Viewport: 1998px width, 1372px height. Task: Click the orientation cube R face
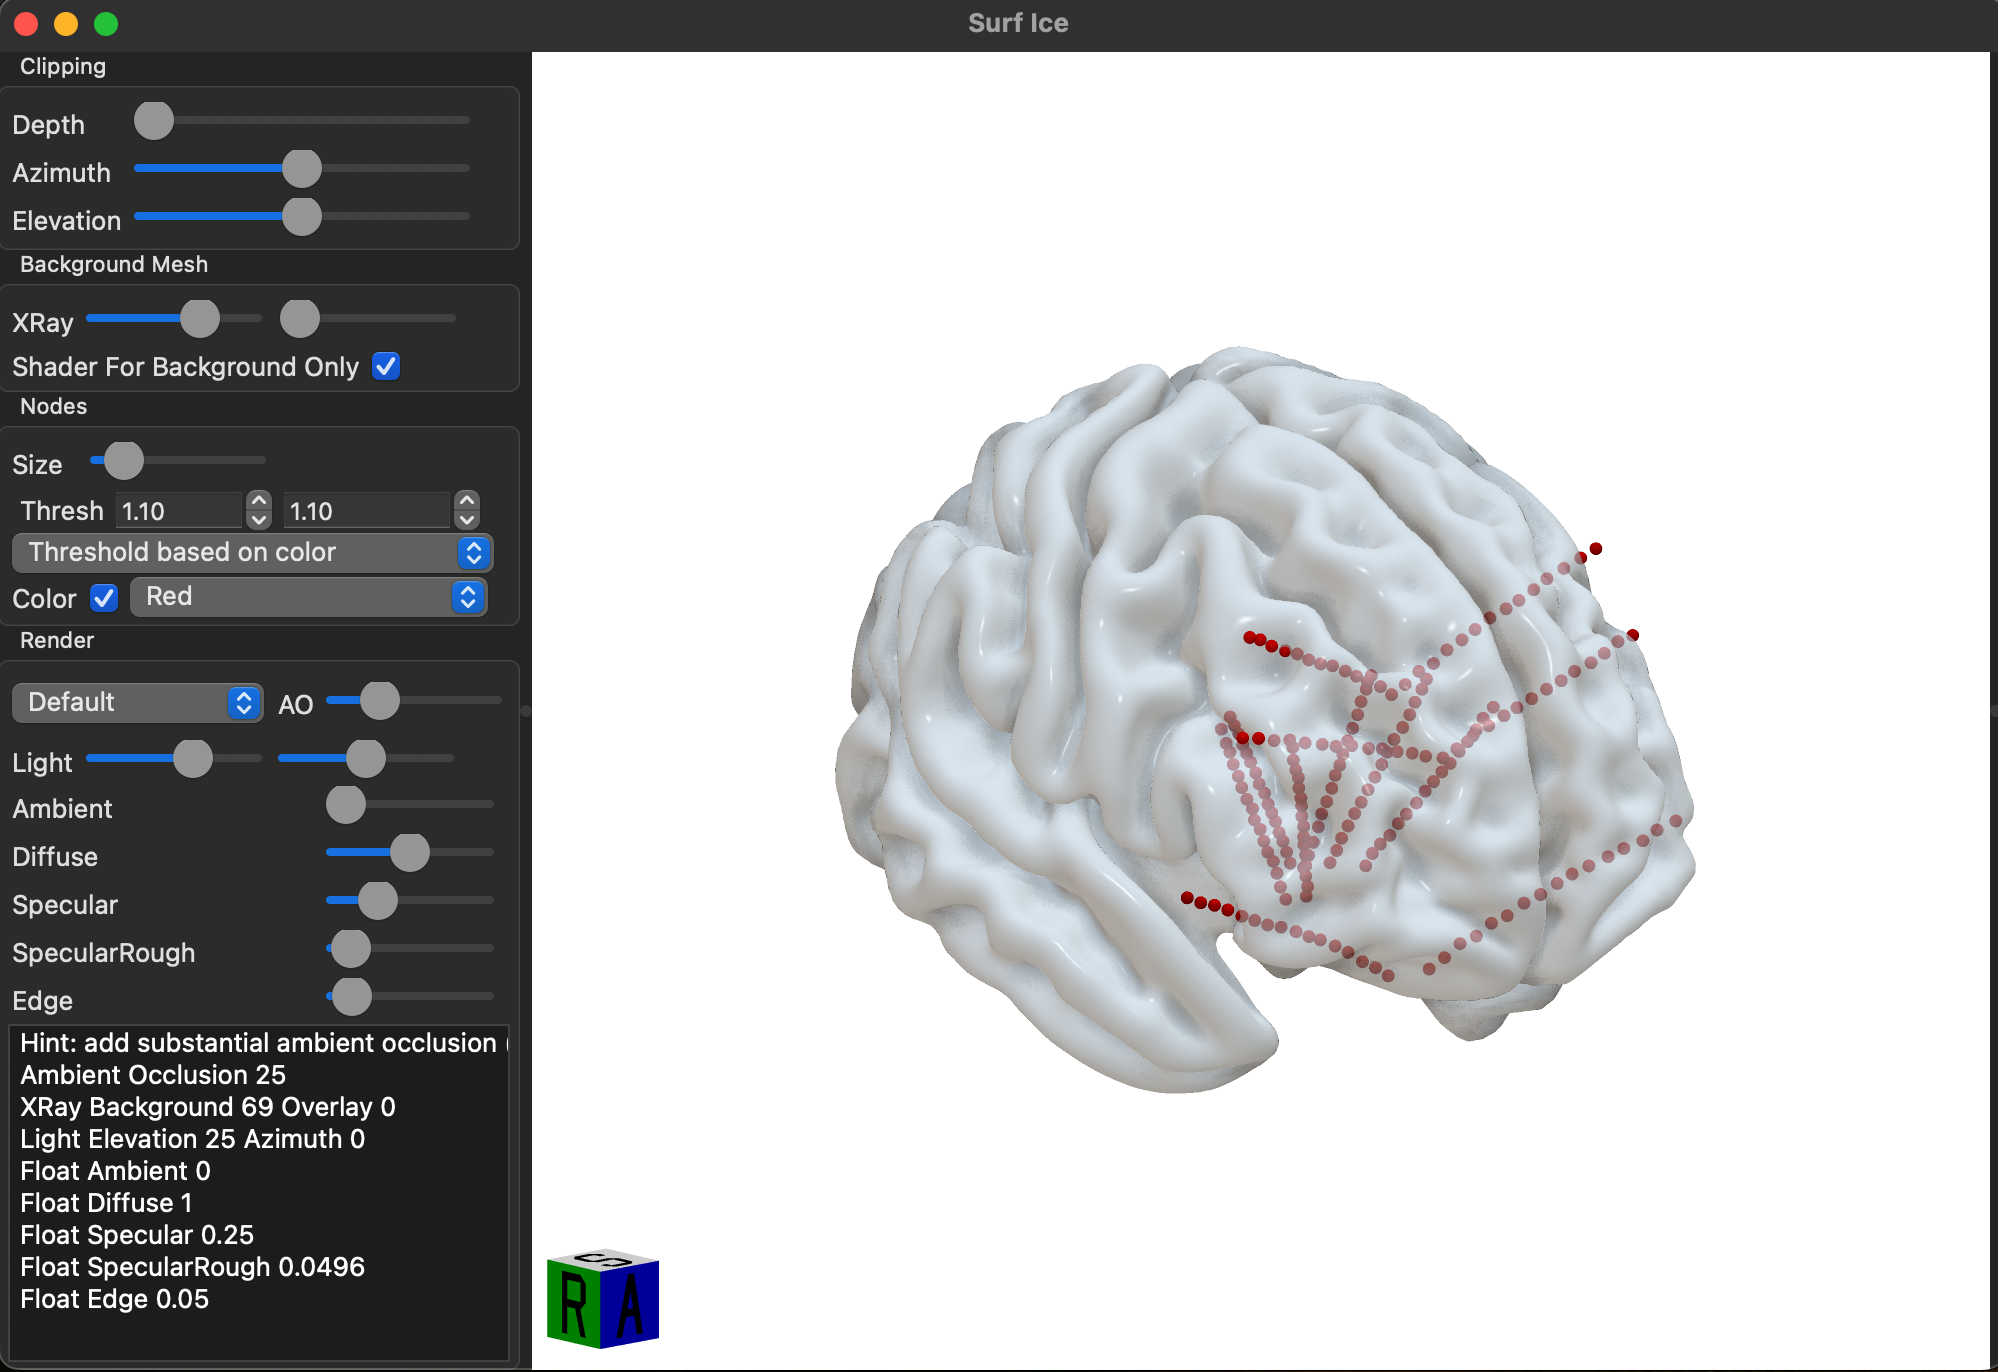coord(573,1305)
